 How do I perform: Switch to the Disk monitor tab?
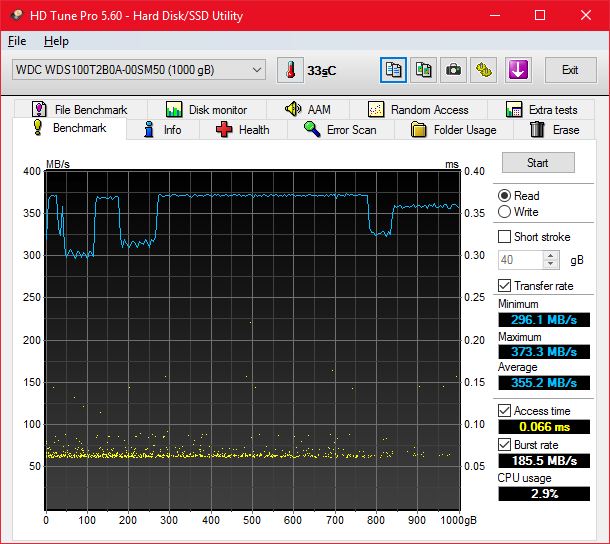(x=207, y=110)
